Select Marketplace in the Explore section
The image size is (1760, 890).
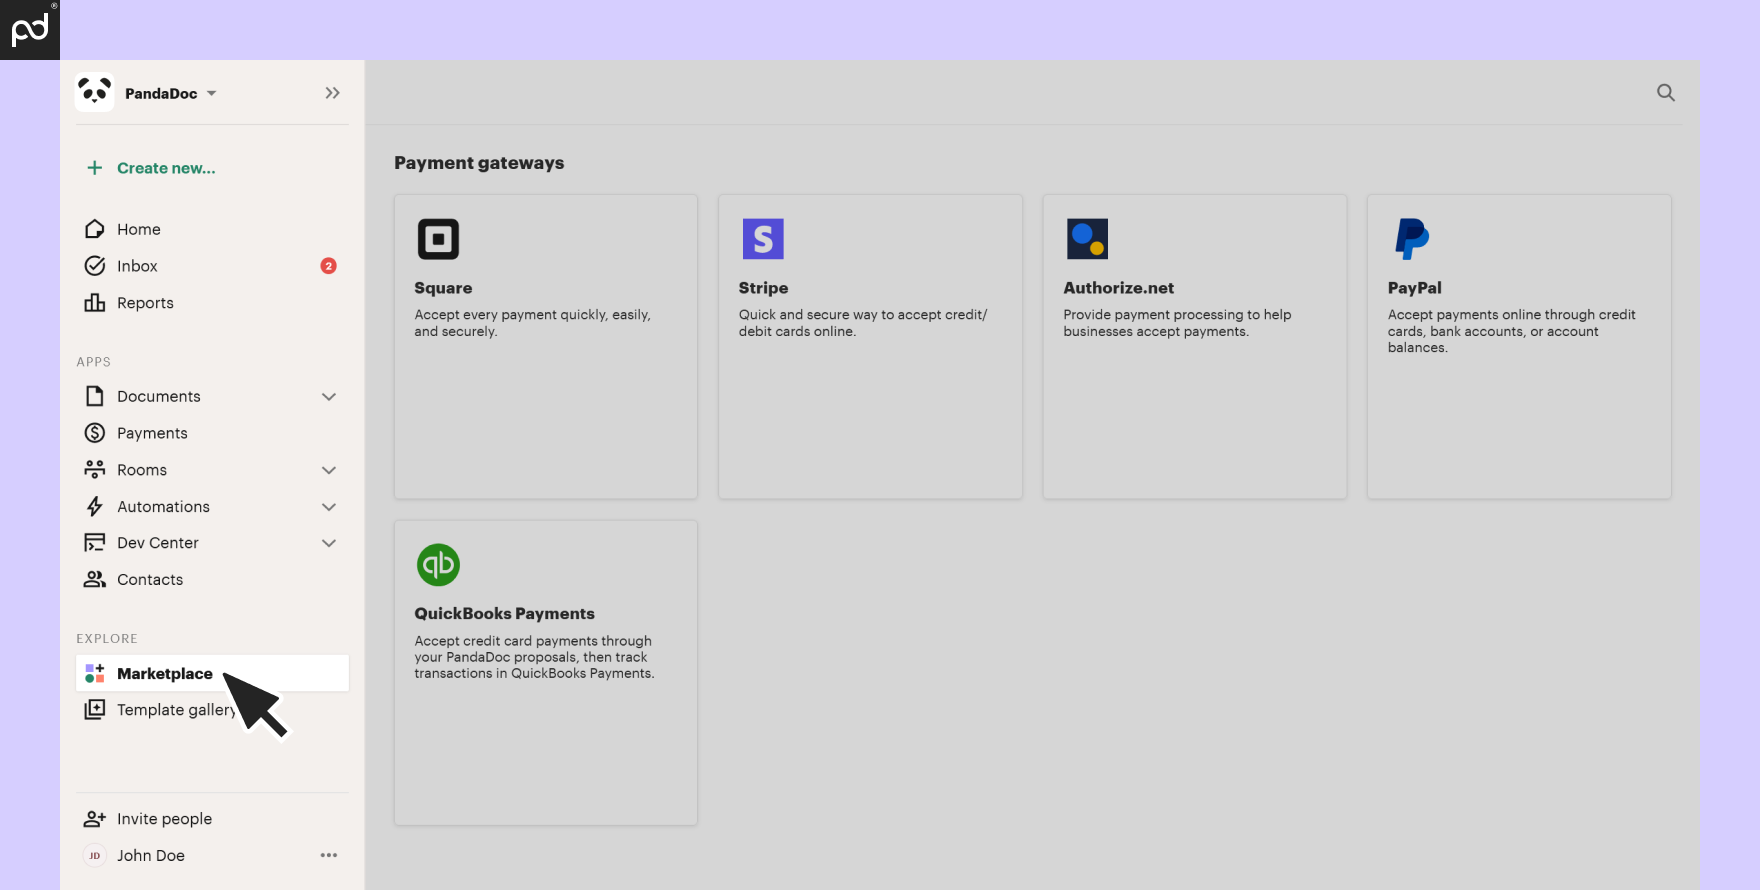(212, 673)
